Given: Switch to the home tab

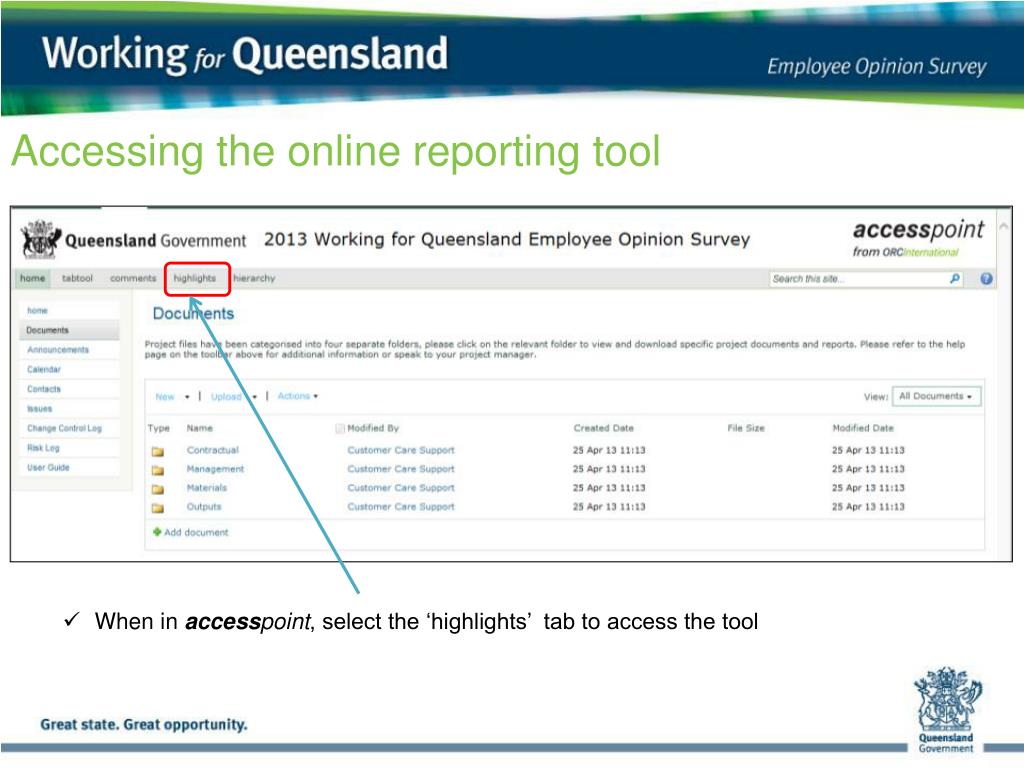Looking at the screenshot, I should coord(33,278).
